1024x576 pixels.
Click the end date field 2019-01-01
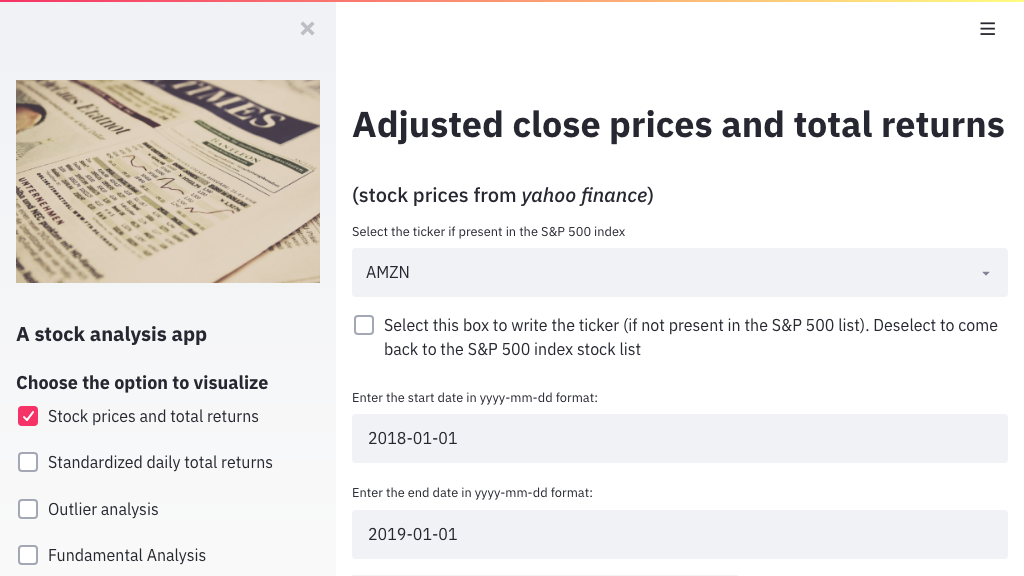pyautogui.click(x=679, y=534)
